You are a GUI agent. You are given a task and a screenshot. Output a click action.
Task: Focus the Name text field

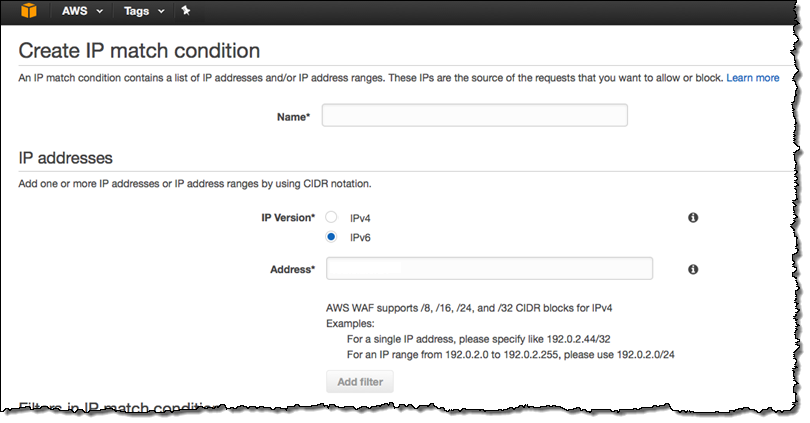coord(475,115)
